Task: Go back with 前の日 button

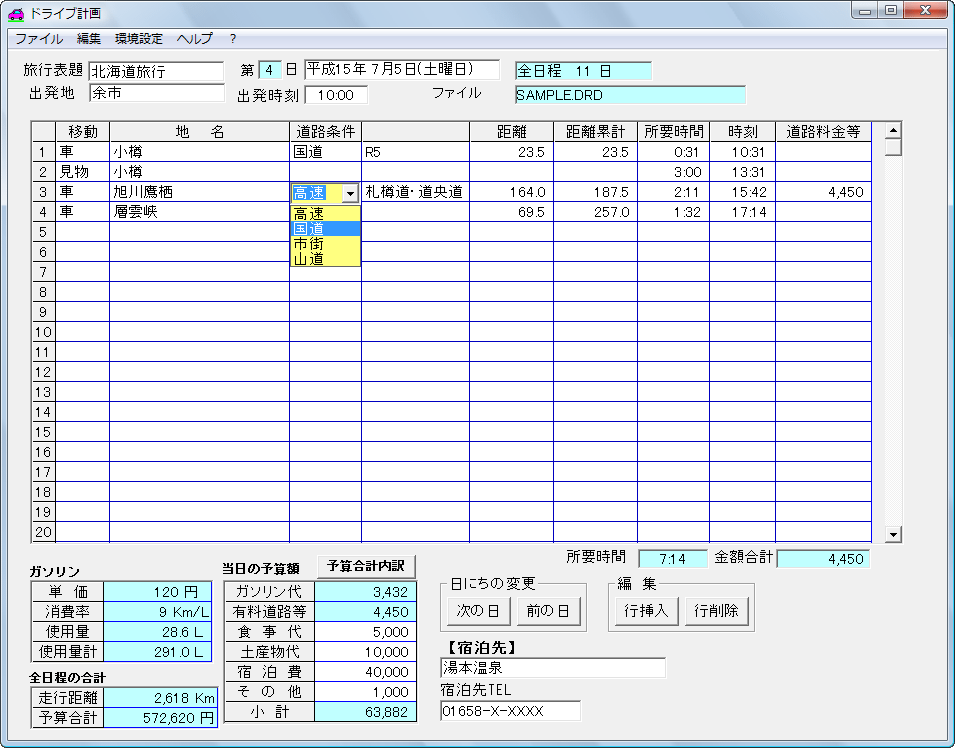Action: click(549, 611)
